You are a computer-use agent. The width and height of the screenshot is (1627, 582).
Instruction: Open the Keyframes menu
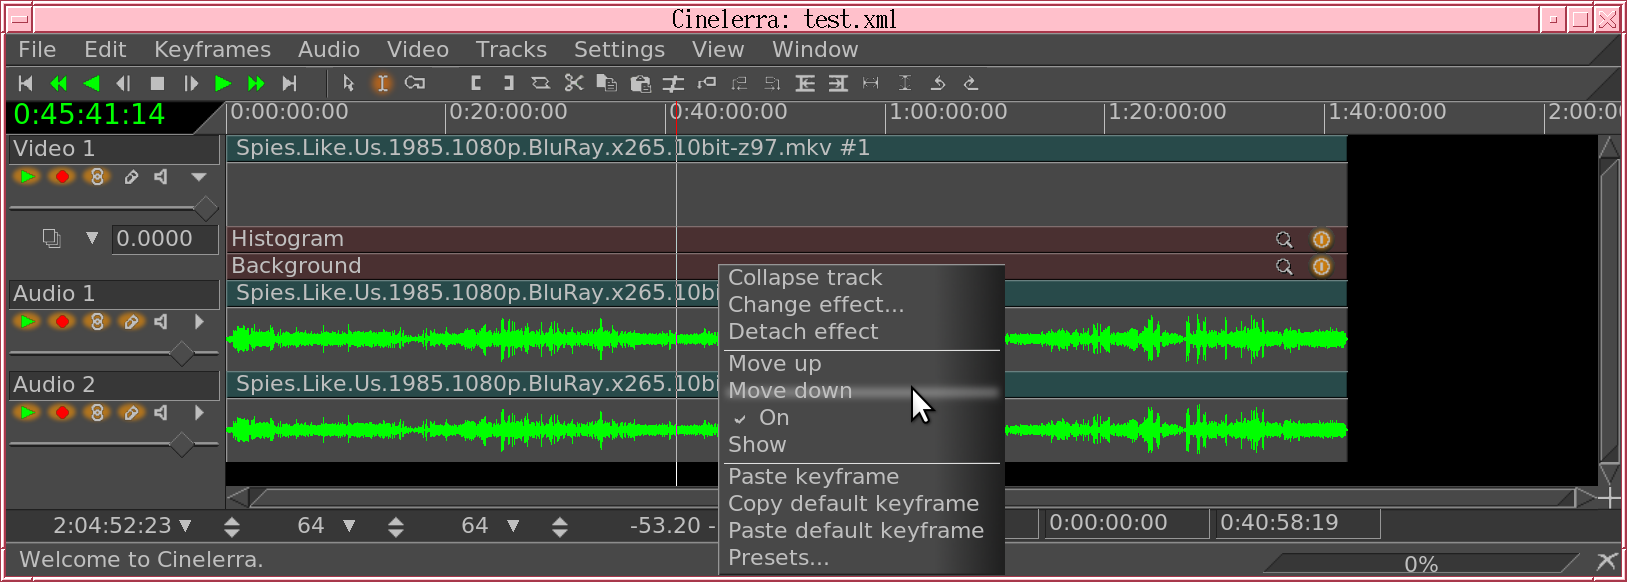212,49
